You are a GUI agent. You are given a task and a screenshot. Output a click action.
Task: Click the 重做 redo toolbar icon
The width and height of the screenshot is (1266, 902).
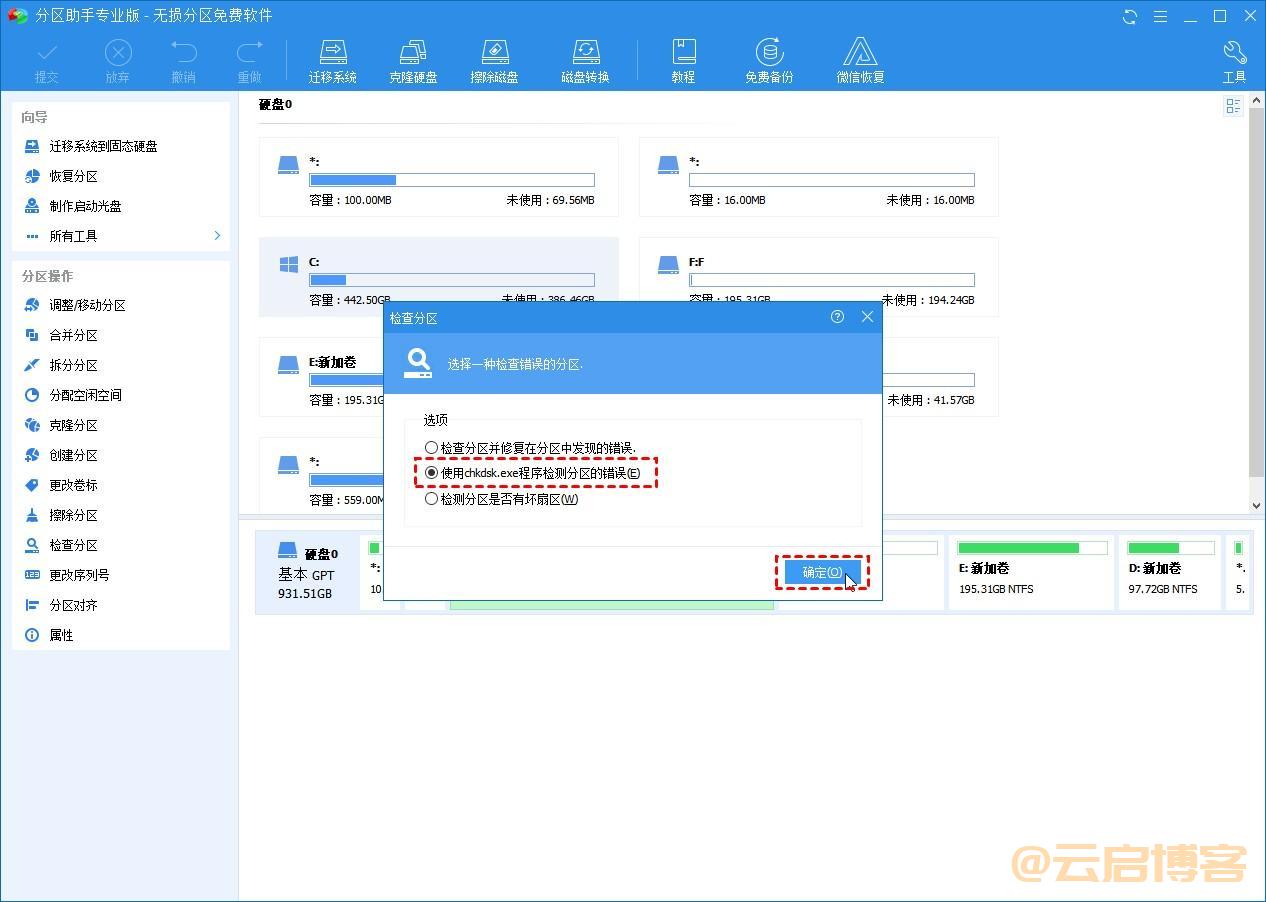[249, 61]
